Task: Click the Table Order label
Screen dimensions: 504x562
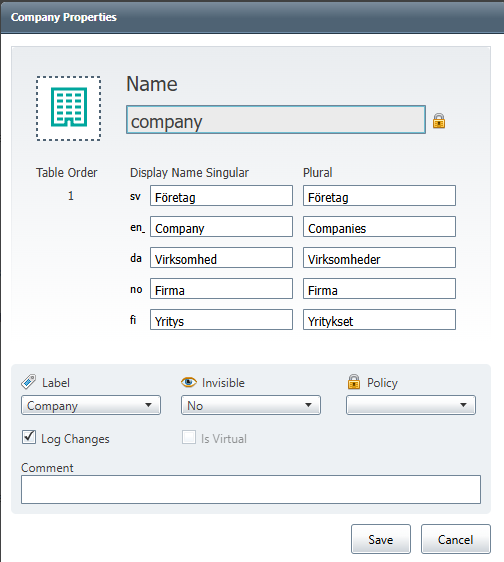Action: (x=66, y=172)
